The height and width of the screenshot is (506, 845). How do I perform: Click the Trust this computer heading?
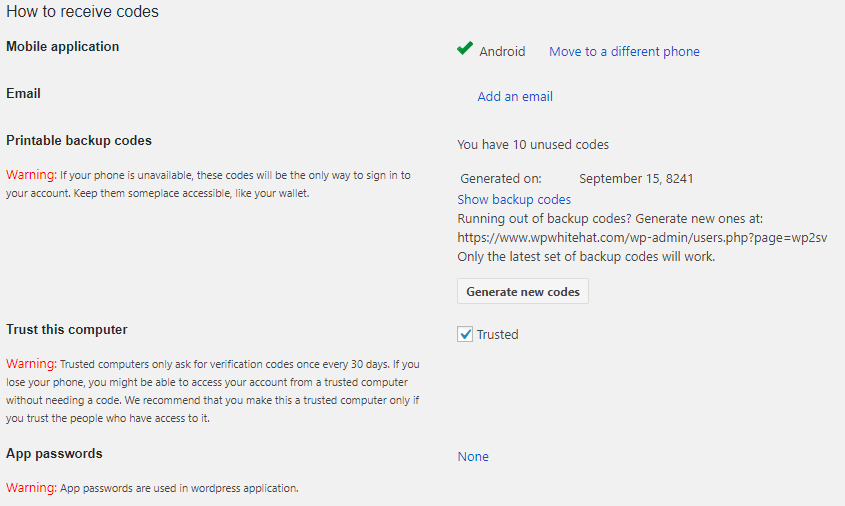pyautogui.click(x=67, y=330)
